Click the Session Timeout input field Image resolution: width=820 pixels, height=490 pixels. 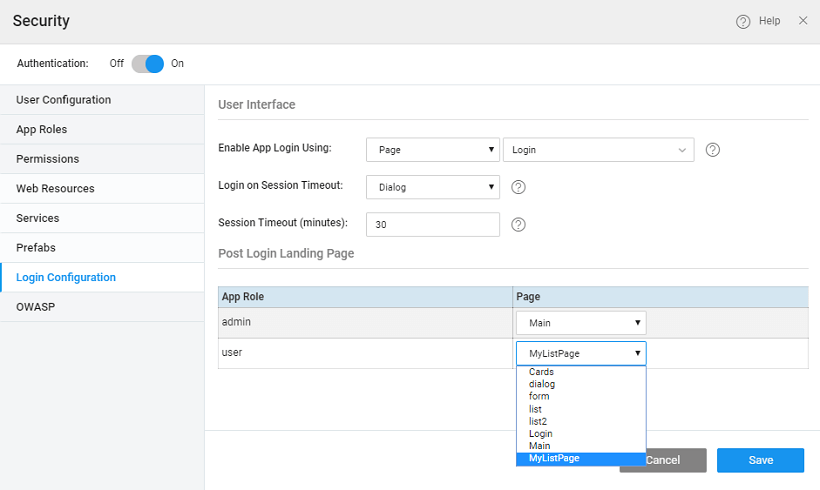coord(432,225)
